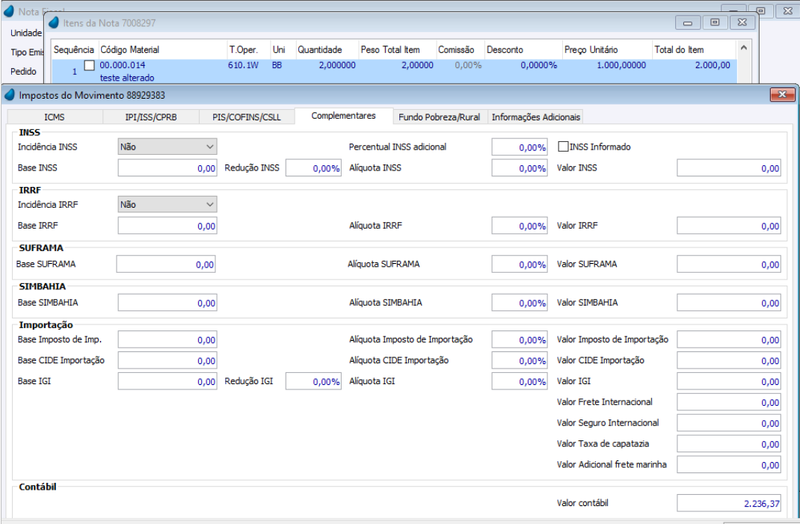Open the Incidência INSS dropdown
The image size is (800, 524).
tap(167, 146)
